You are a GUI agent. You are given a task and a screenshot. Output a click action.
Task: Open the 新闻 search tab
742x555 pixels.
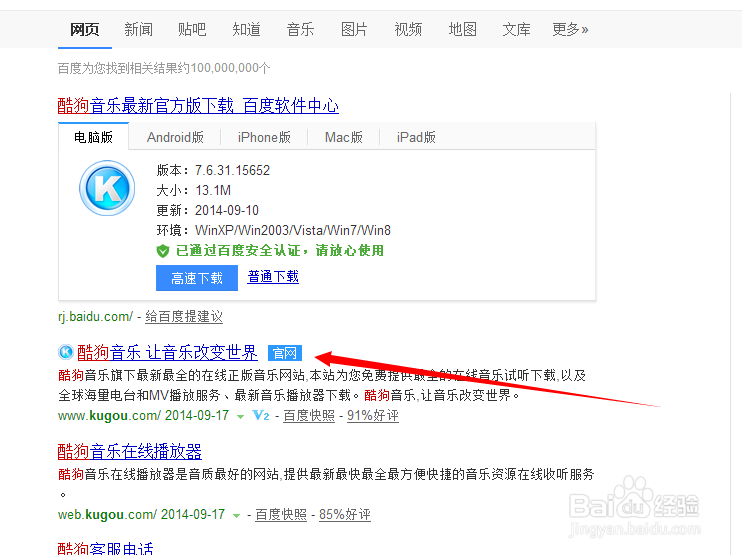pos(138,29)
